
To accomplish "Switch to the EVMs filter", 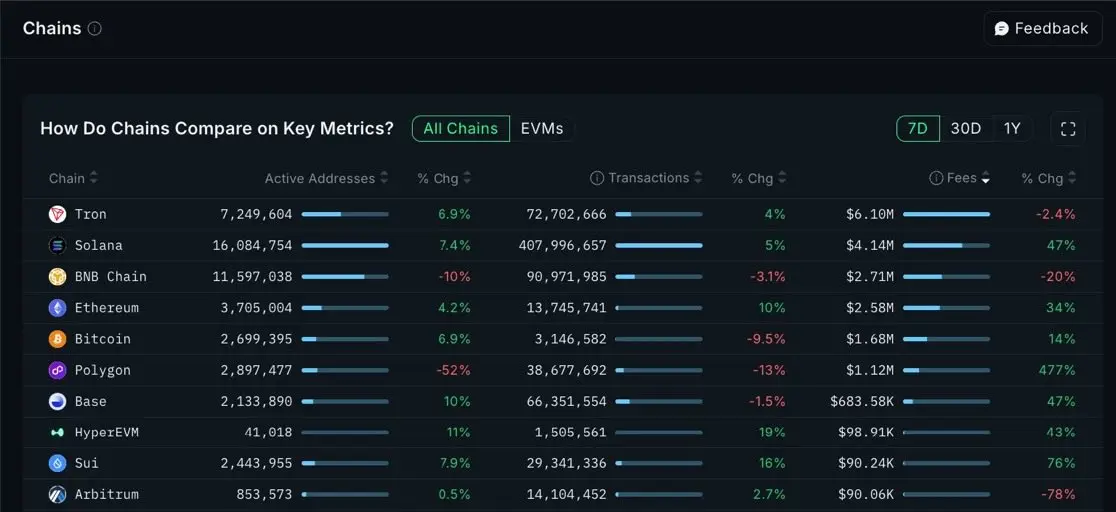I will click(542, 129).
